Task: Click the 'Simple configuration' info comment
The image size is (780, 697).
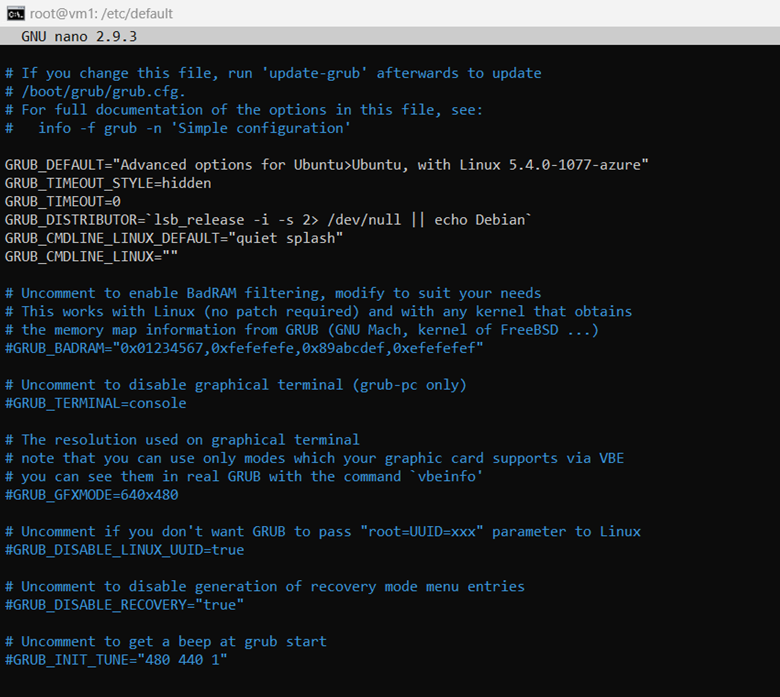Action: (x=260, y=128)
